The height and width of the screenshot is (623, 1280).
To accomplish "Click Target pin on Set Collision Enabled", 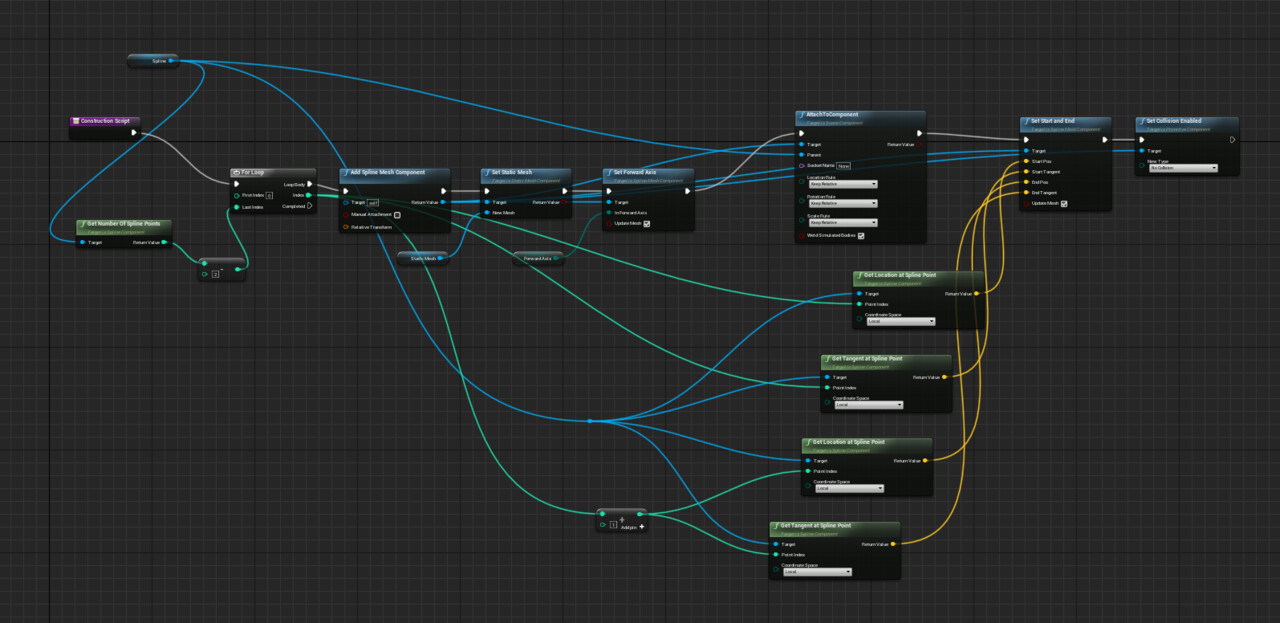I will pyautogui.click(x=1141, y=151).
